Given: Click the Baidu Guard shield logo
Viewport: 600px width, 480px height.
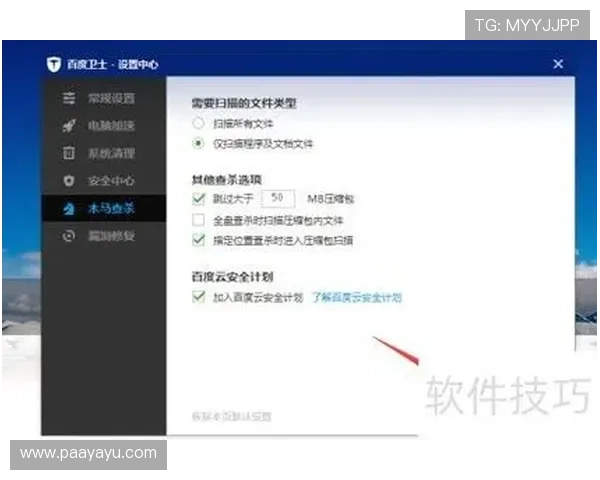Looking at the screenshot, I should (x=54, y=64).
